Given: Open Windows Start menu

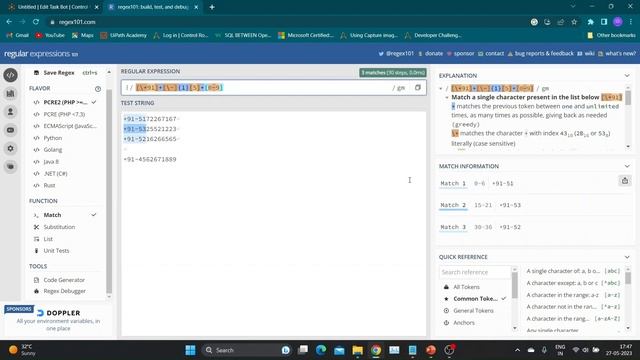Looking at the screenshot, I should (x=190, y=350).
